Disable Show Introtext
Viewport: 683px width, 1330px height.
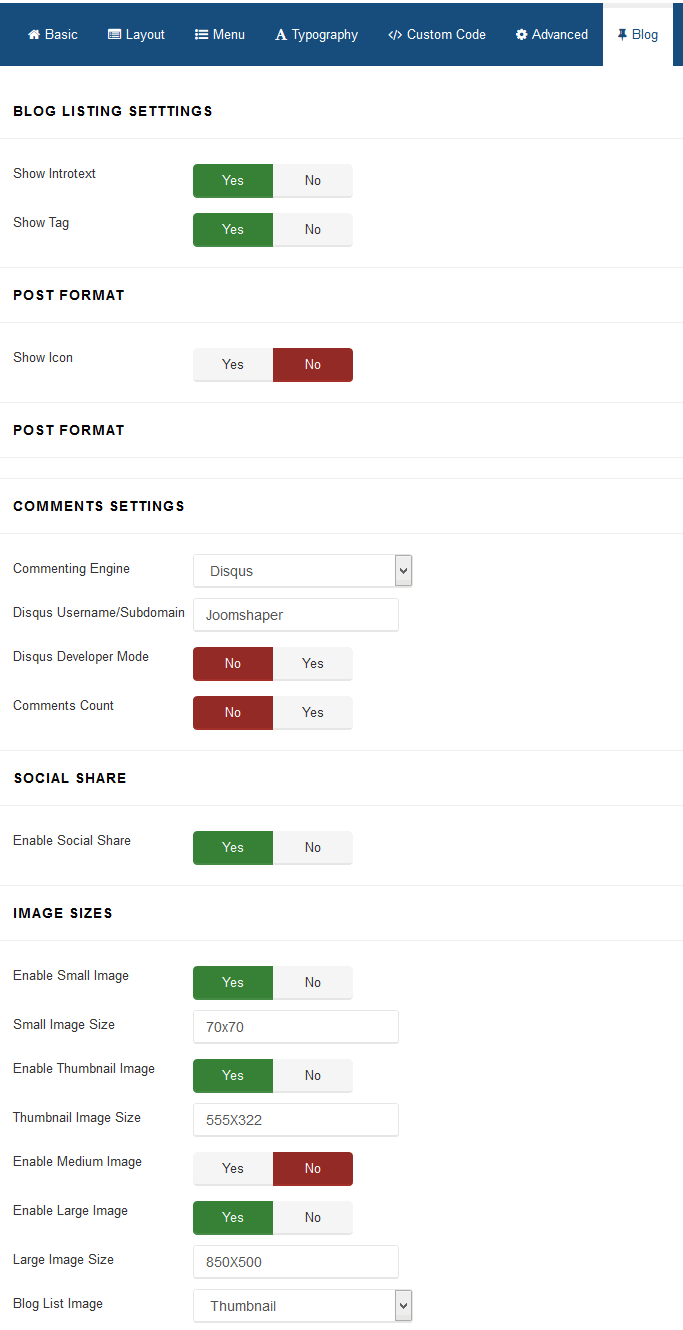(x=313, y=181)
